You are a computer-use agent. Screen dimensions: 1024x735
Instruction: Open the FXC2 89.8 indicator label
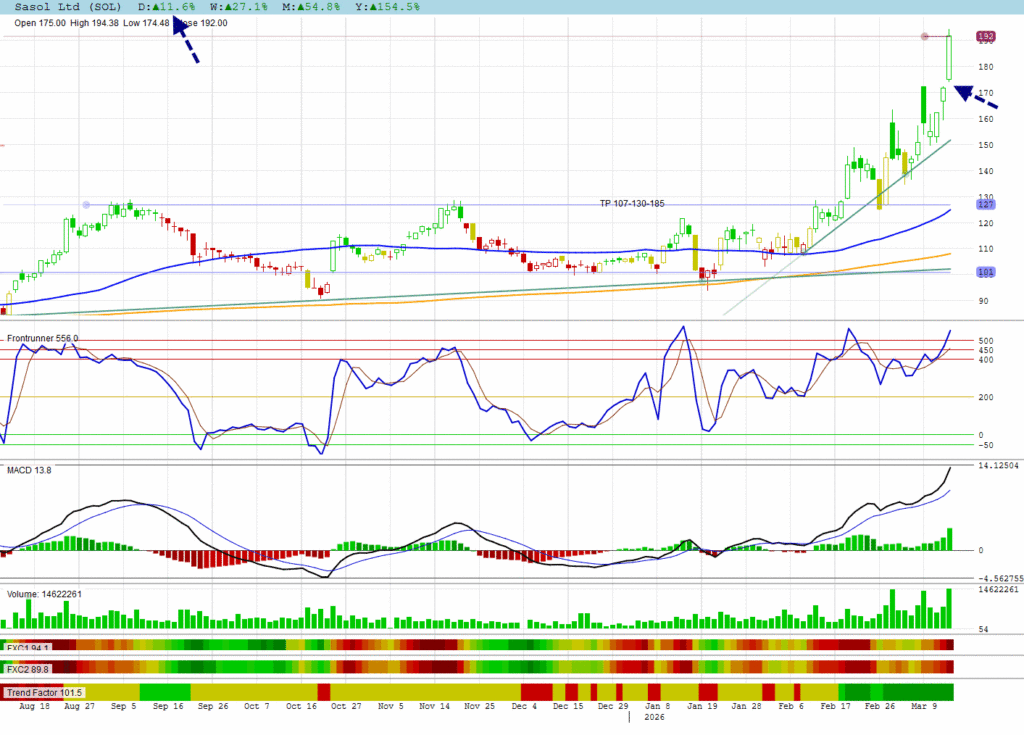click(26, 668)
